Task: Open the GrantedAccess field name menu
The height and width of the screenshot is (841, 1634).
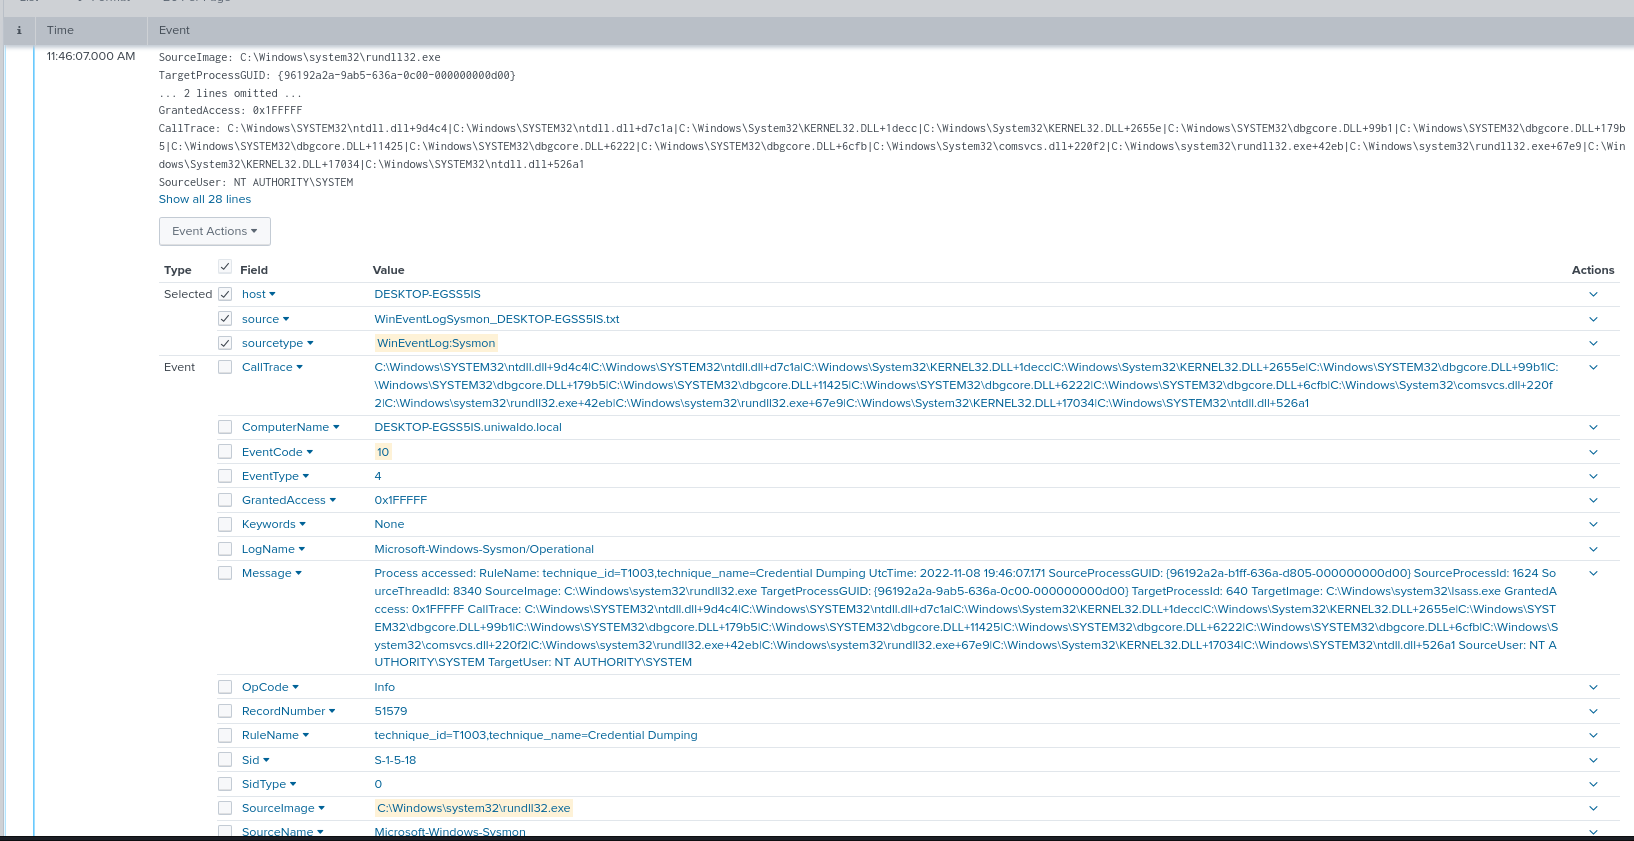Action: click(289, 500)
